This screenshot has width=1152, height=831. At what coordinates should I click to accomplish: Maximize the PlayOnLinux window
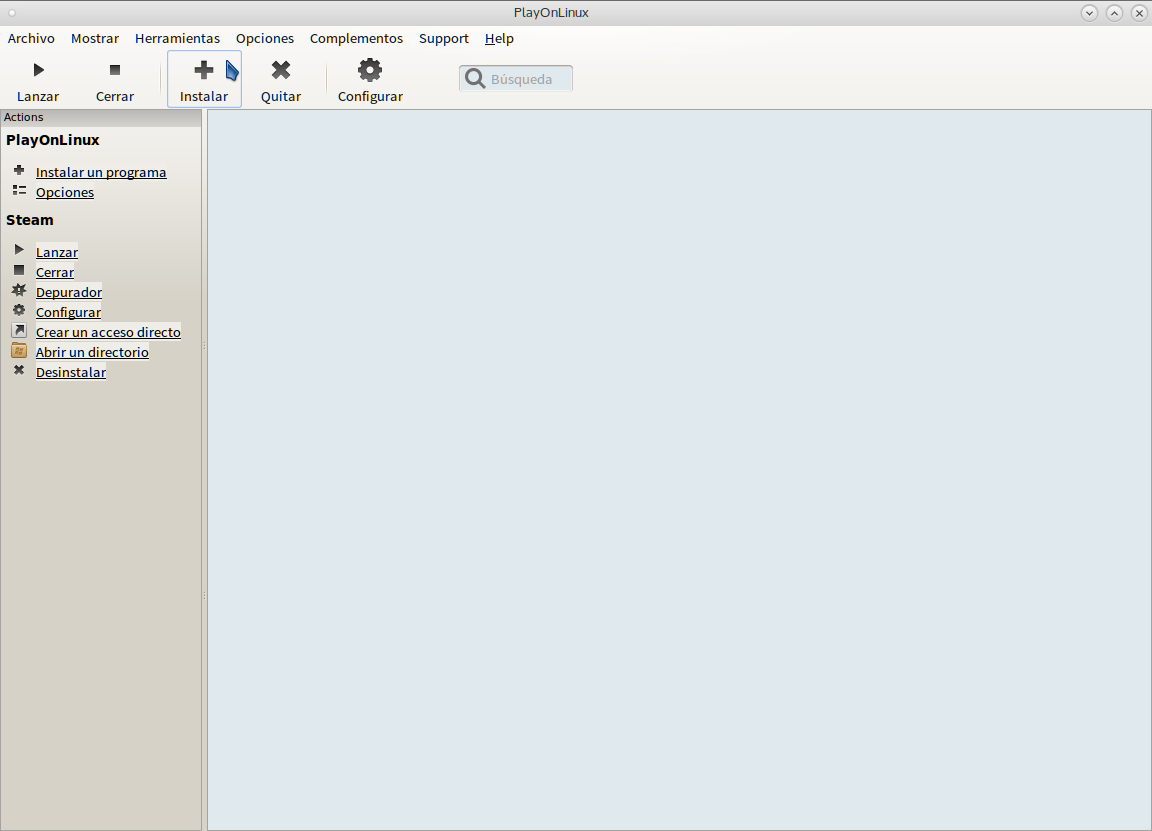coord(1115,12)
